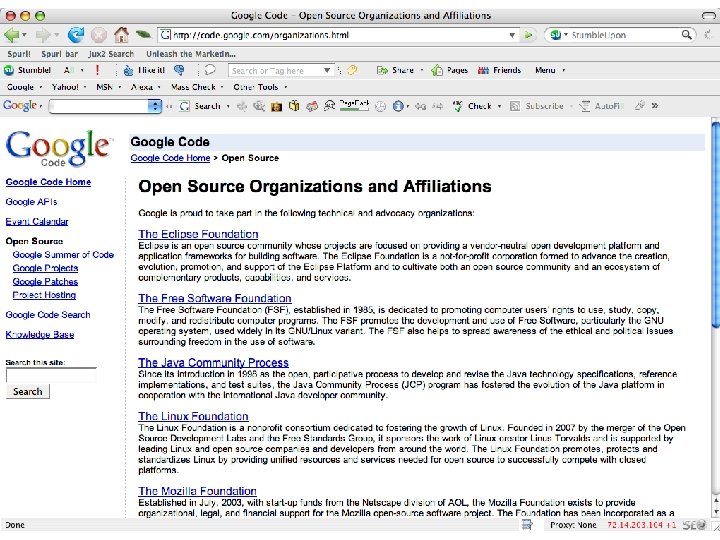Click the thumbs-down icon
This screenshot has height=540, width=720.
pyautogui.click(x=179, y=70)
